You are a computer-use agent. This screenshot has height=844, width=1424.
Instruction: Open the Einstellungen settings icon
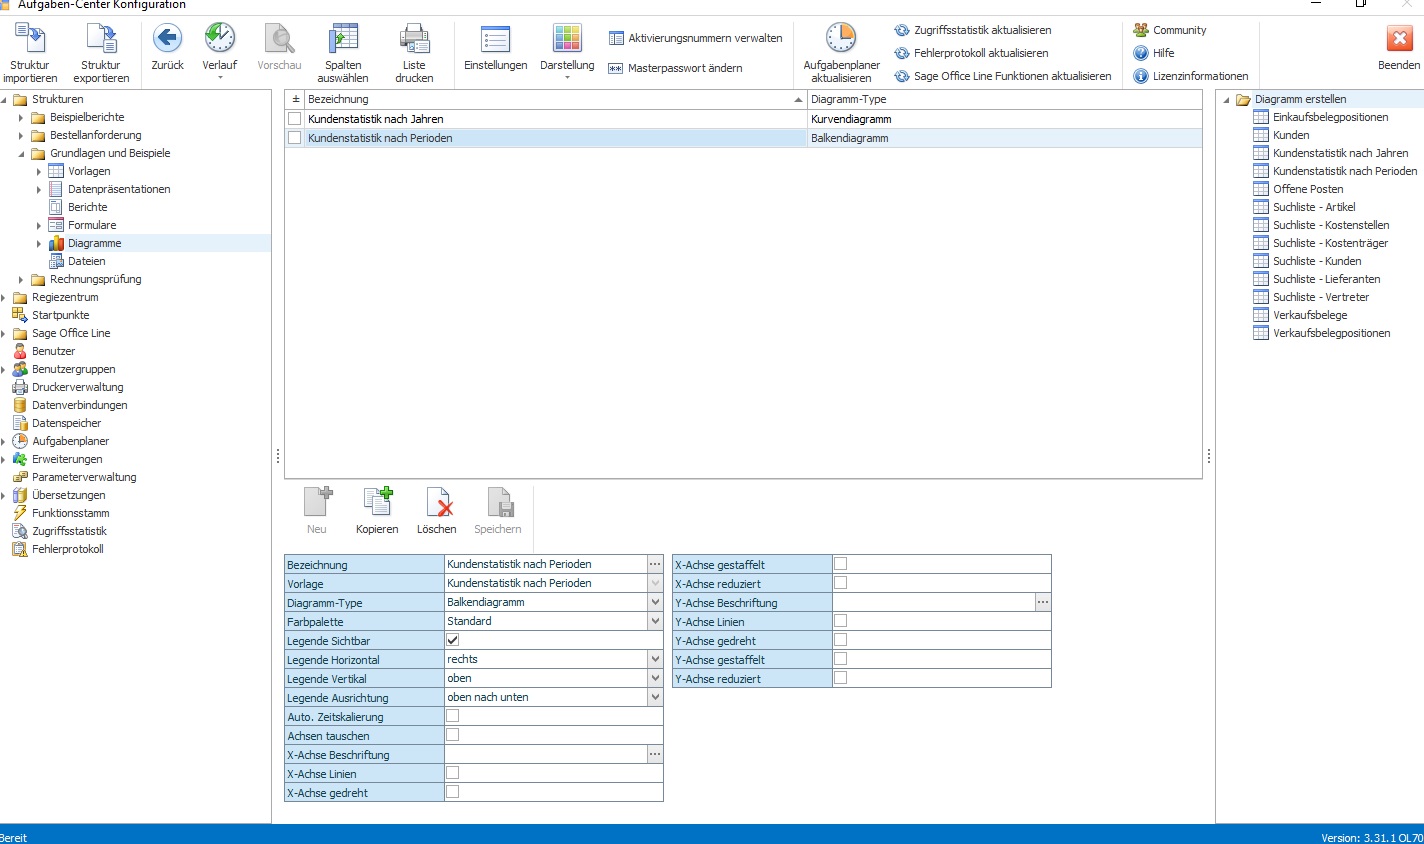[496, 39]
